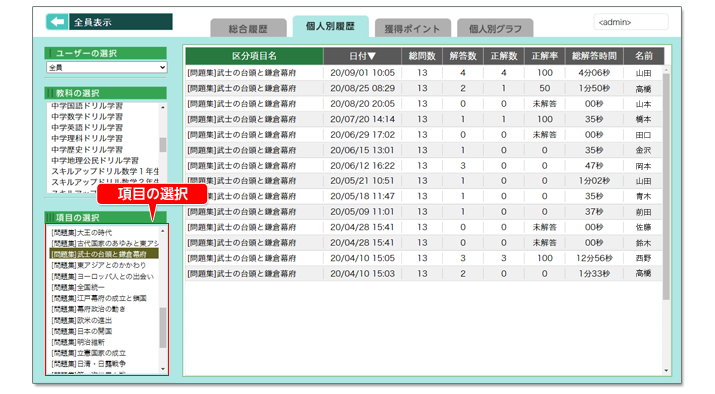Click the 総解答時間 column header
The width and height of the screenshot is (715, 394).
(594, 56)
